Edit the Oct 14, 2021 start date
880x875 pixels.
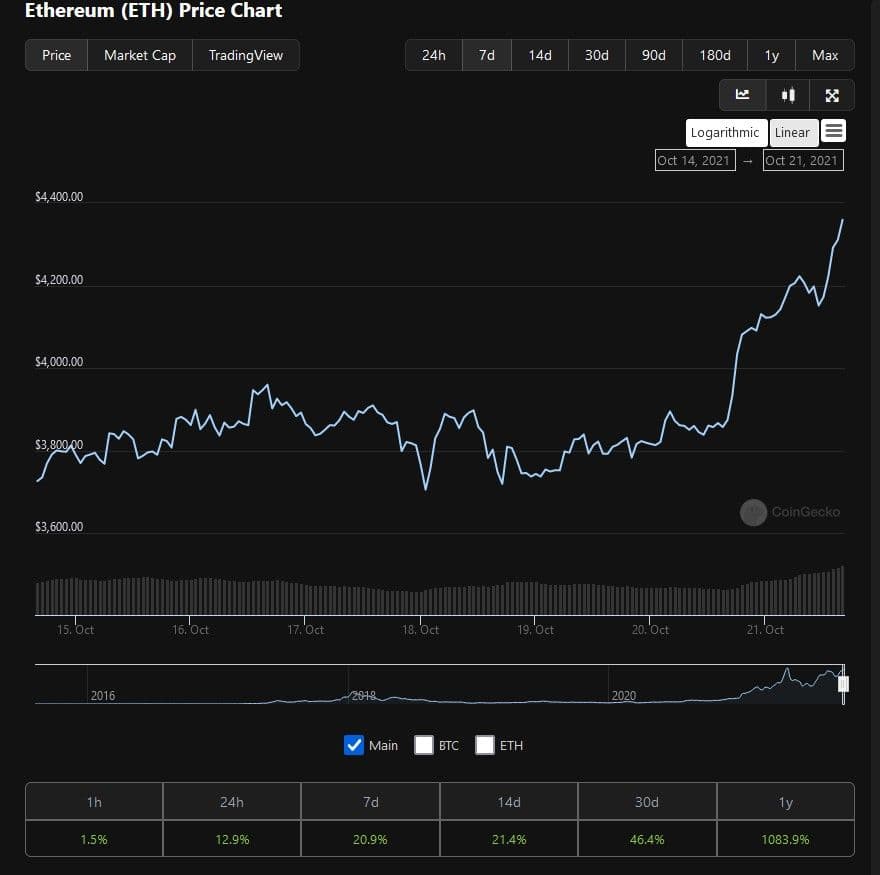pyautogui.click(x=695, y=160)
